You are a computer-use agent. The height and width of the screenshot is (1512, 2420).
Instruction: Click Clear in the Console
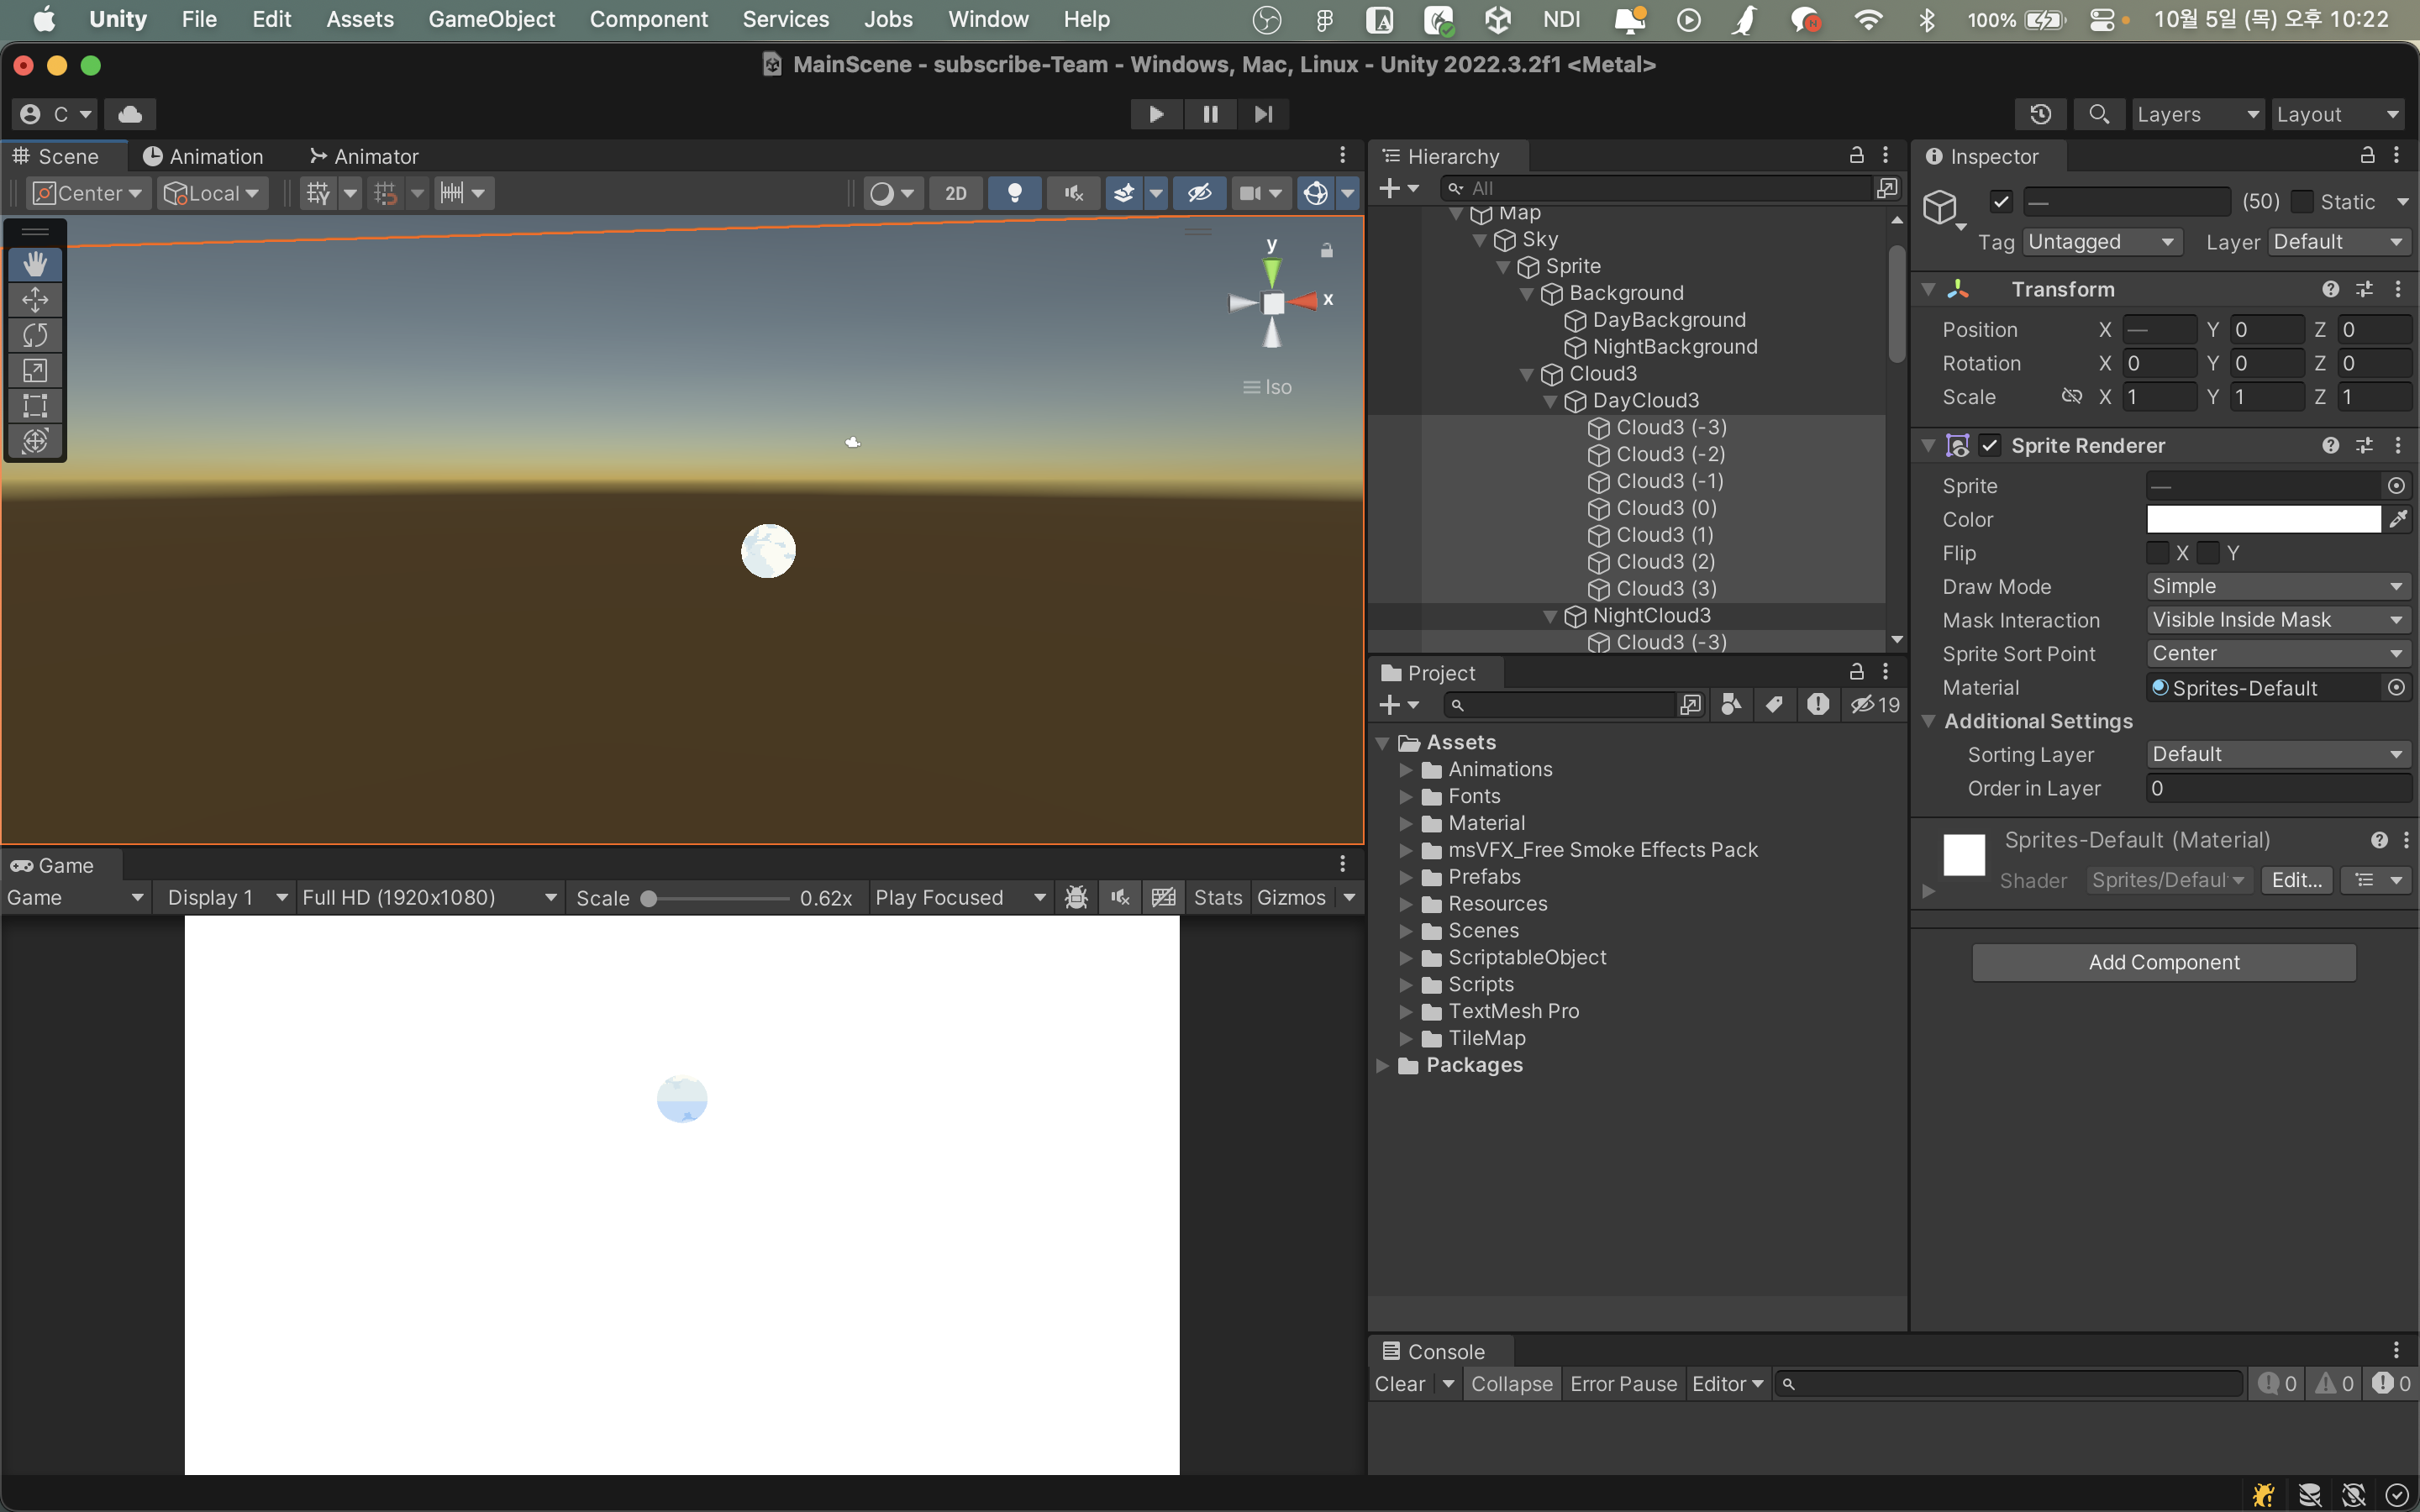click(1399, 1384)
